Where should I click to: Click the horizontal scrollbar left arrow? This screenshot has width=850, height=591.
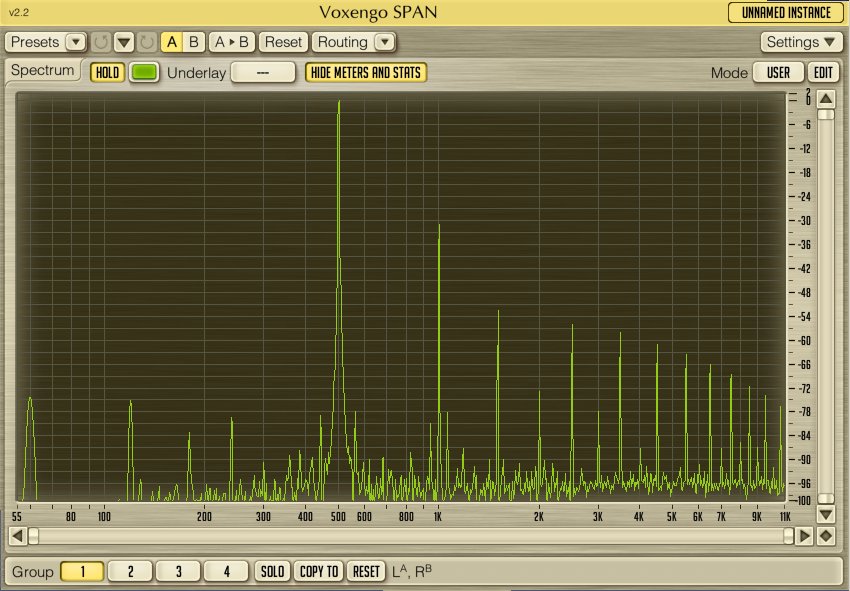17,536
